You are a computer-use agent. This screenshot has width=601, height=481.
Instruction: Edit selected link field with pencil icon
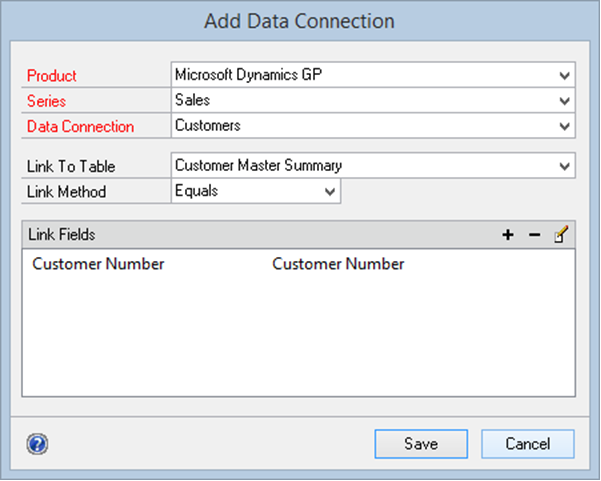coord(561,234)
